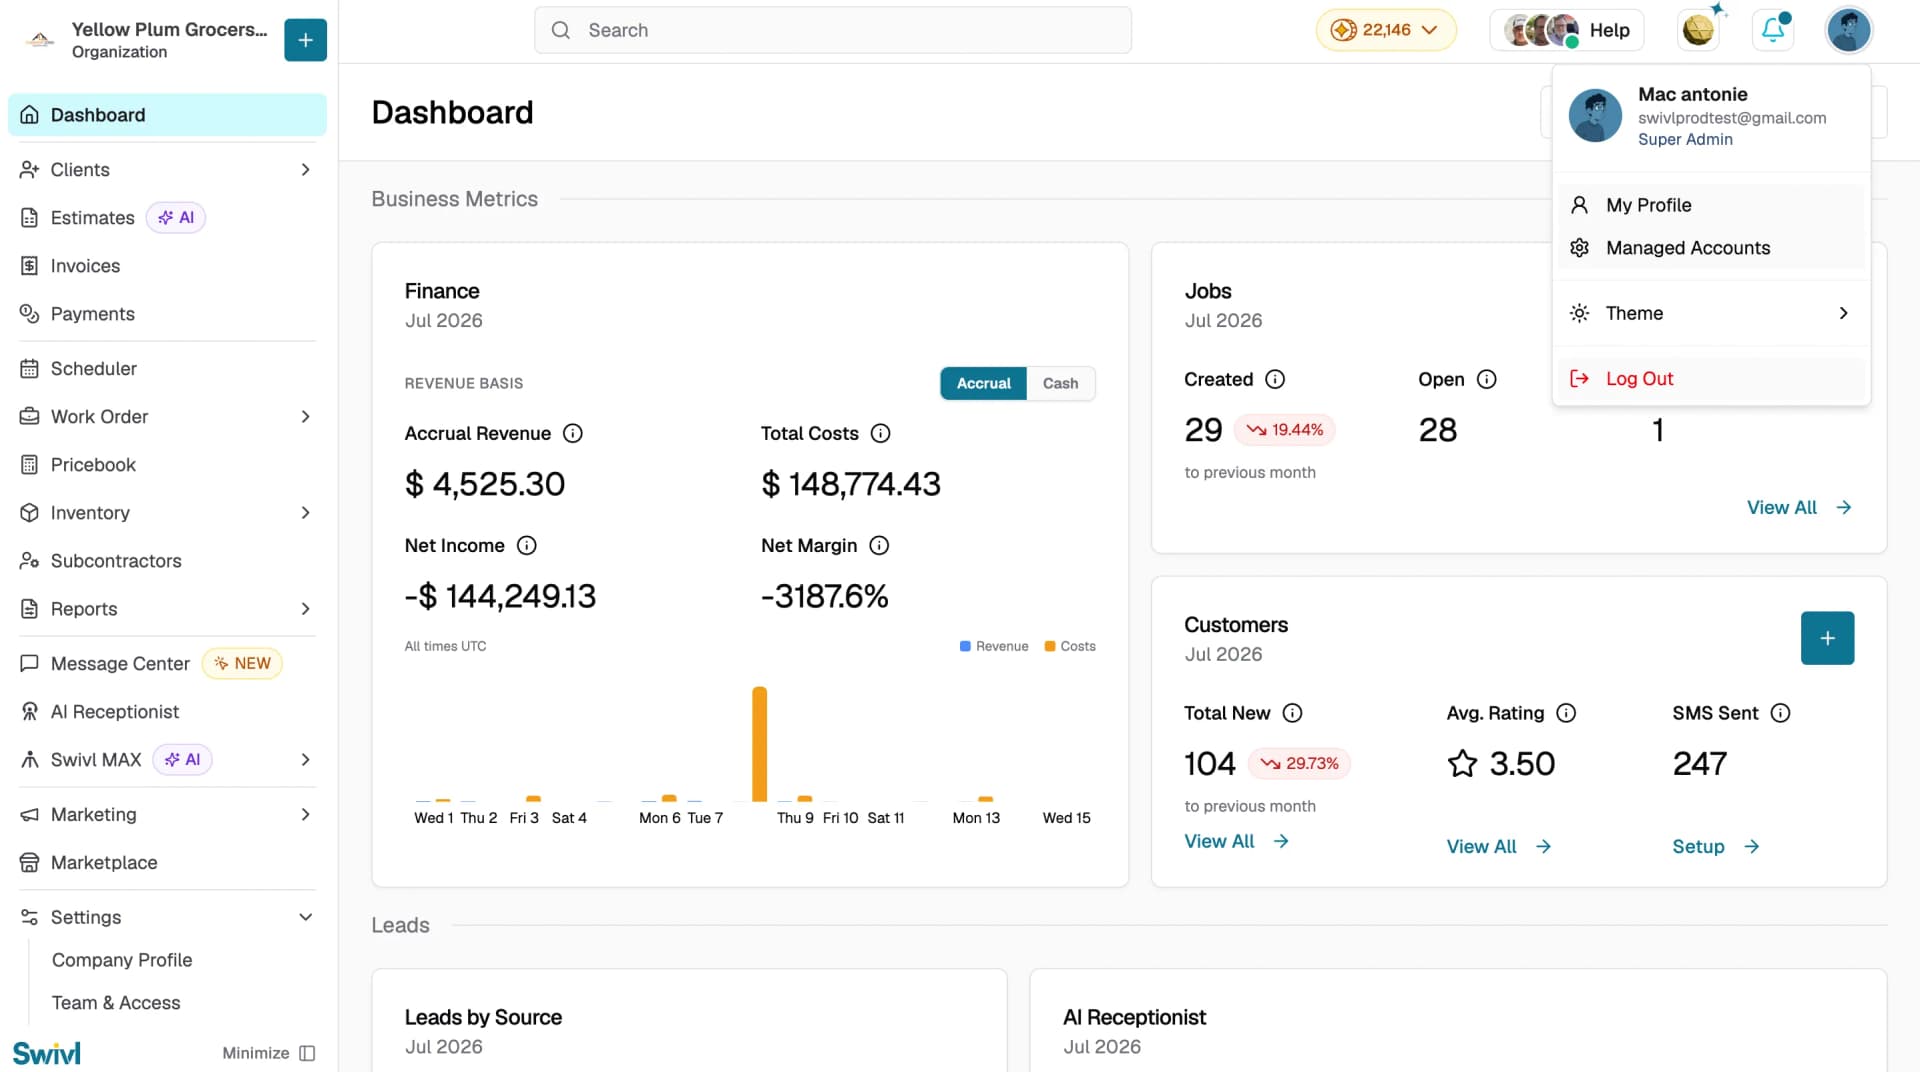The image size is (1920, 1072).
Task: Expand the Reports submenu
Action: (306, 609)
